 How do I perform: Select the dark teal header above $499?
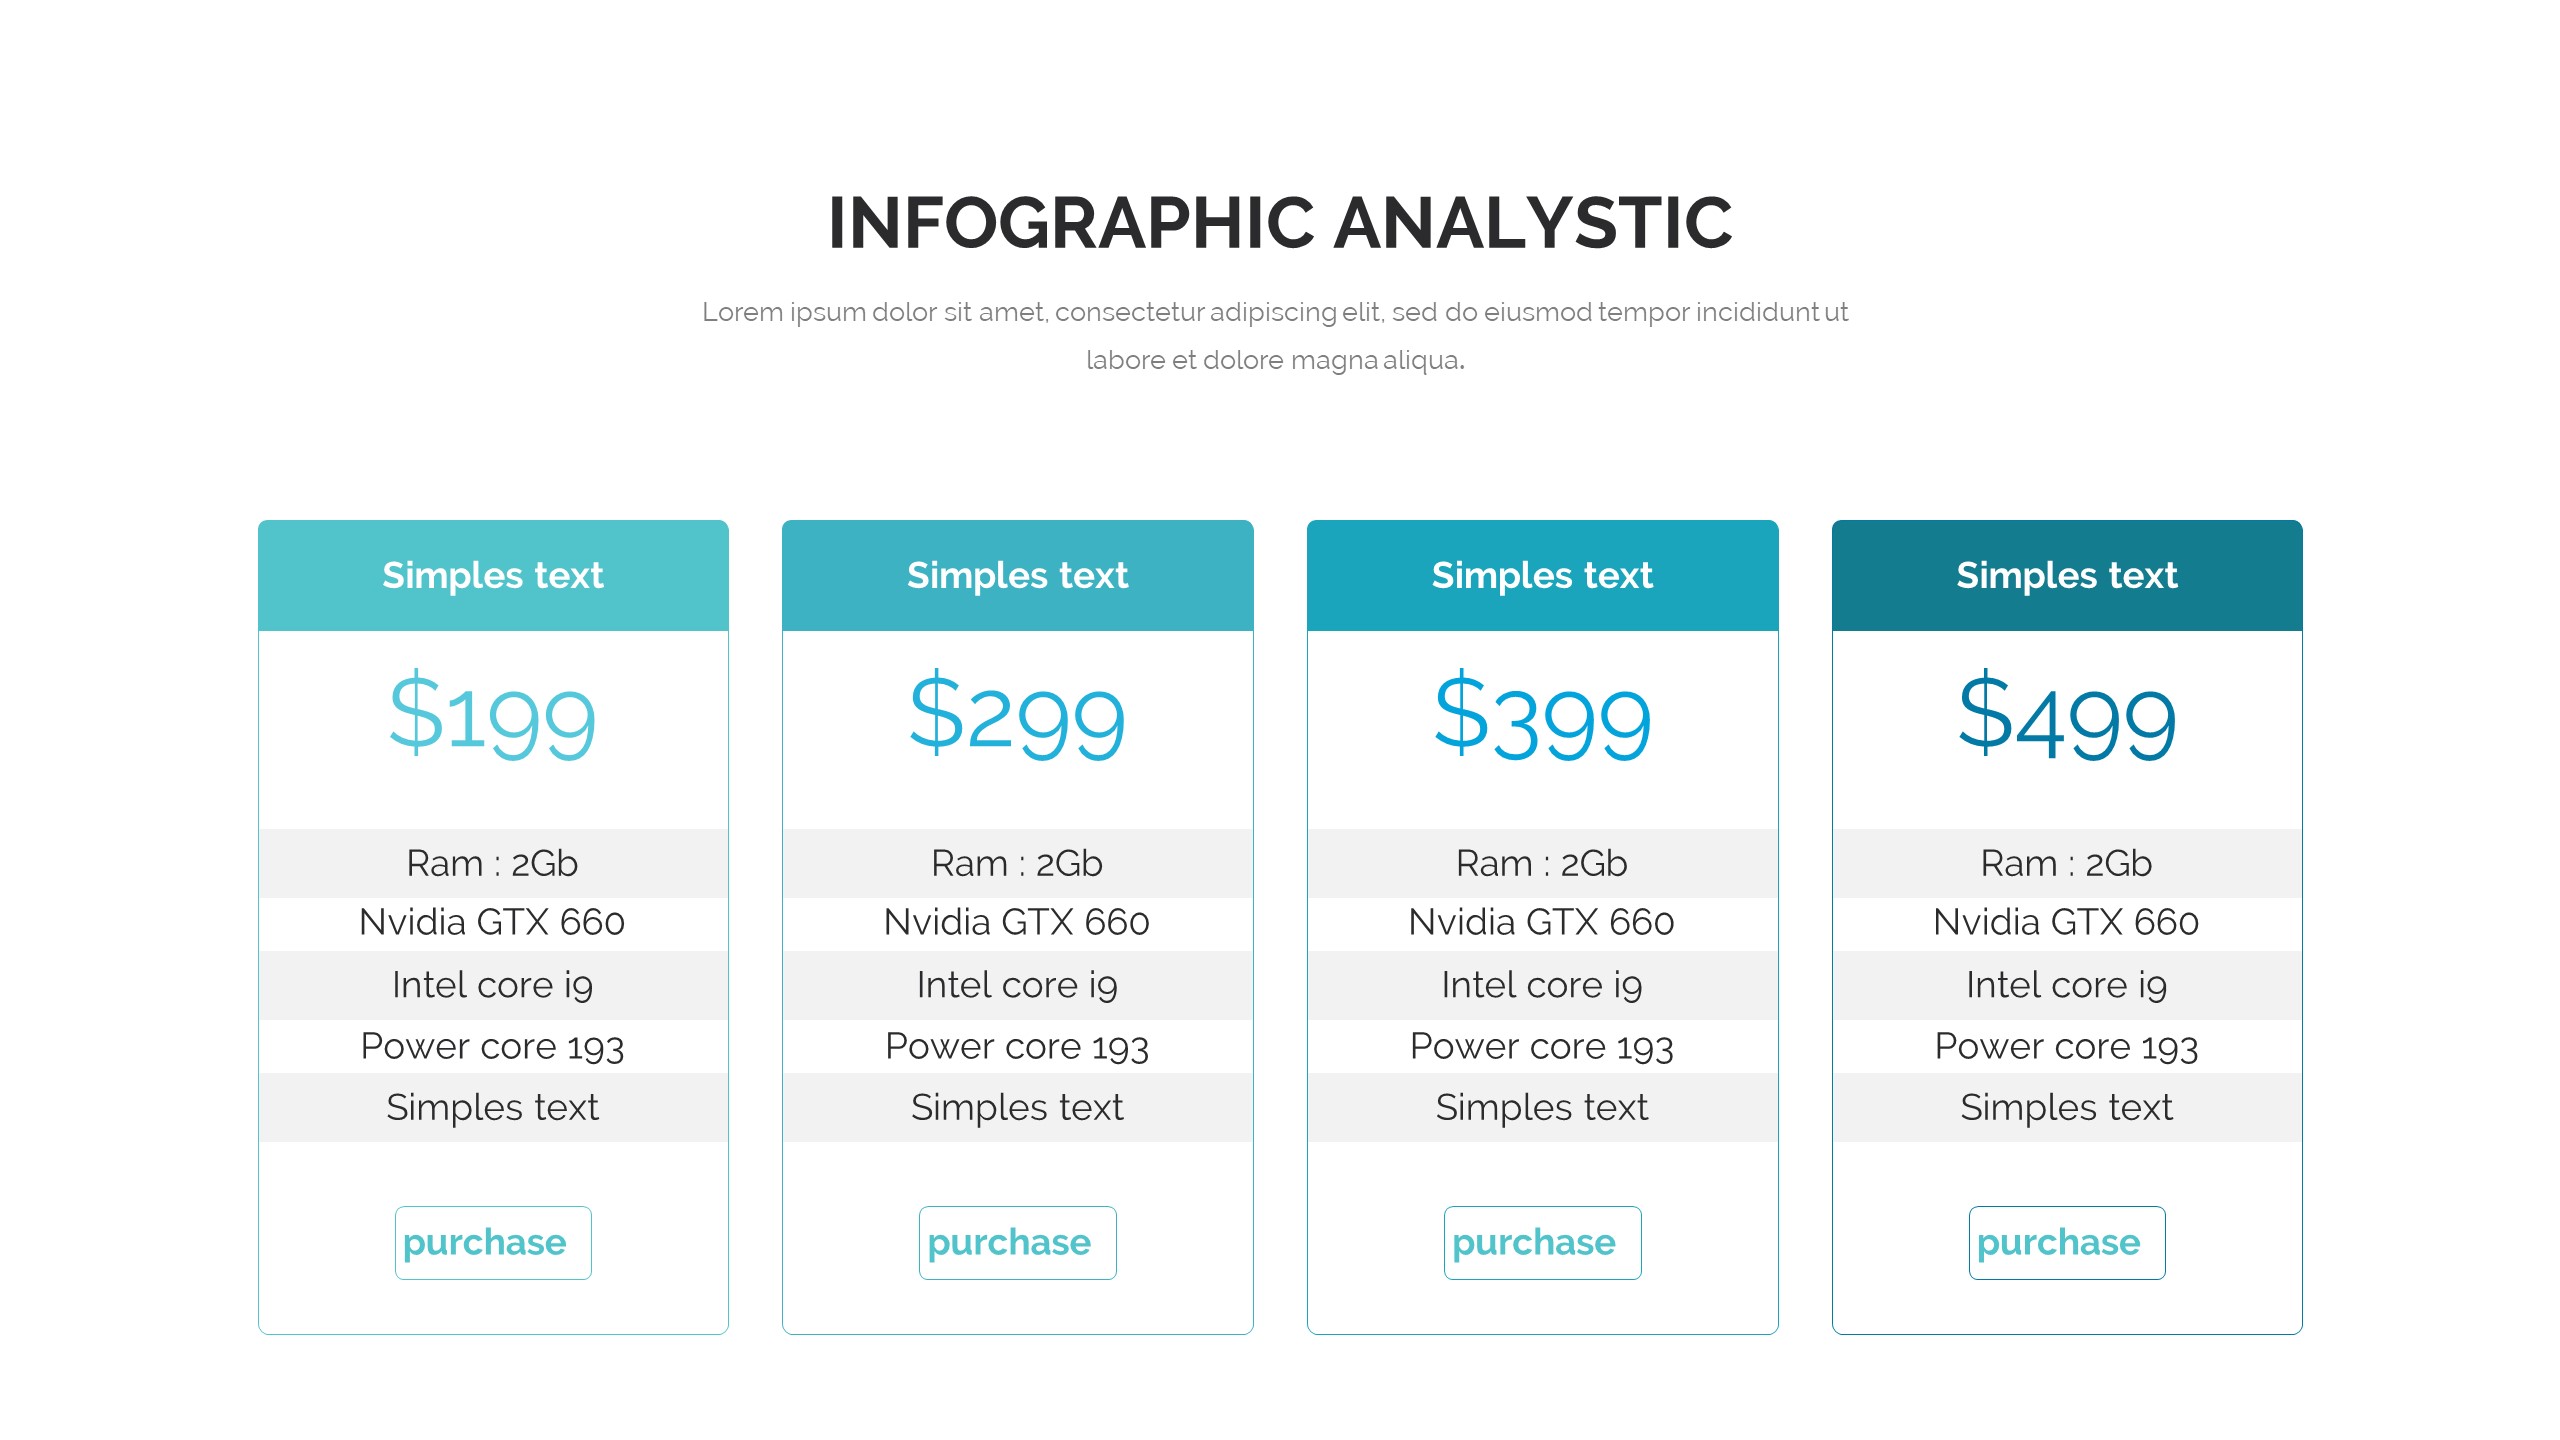coord(2066,575)
